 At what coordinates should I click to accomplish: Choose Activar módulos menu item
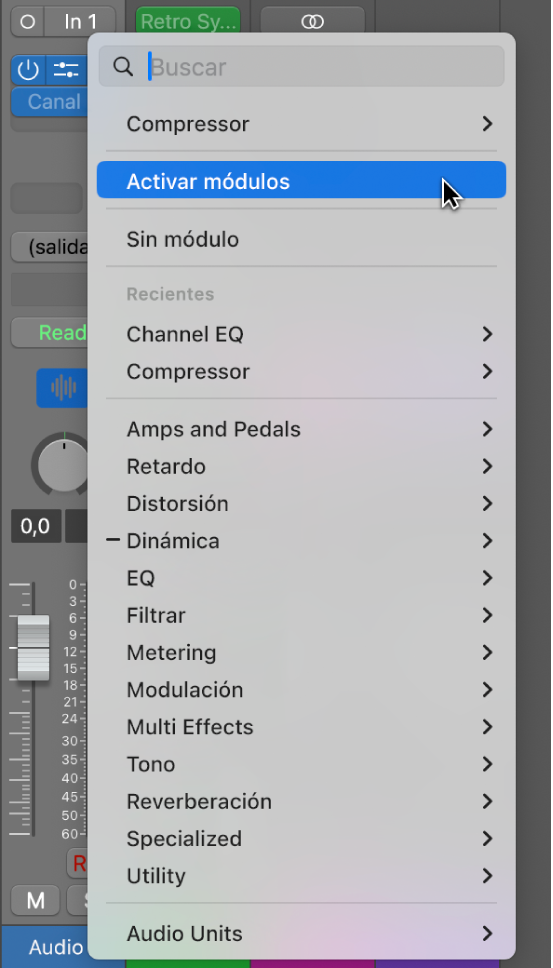point(301,180)
